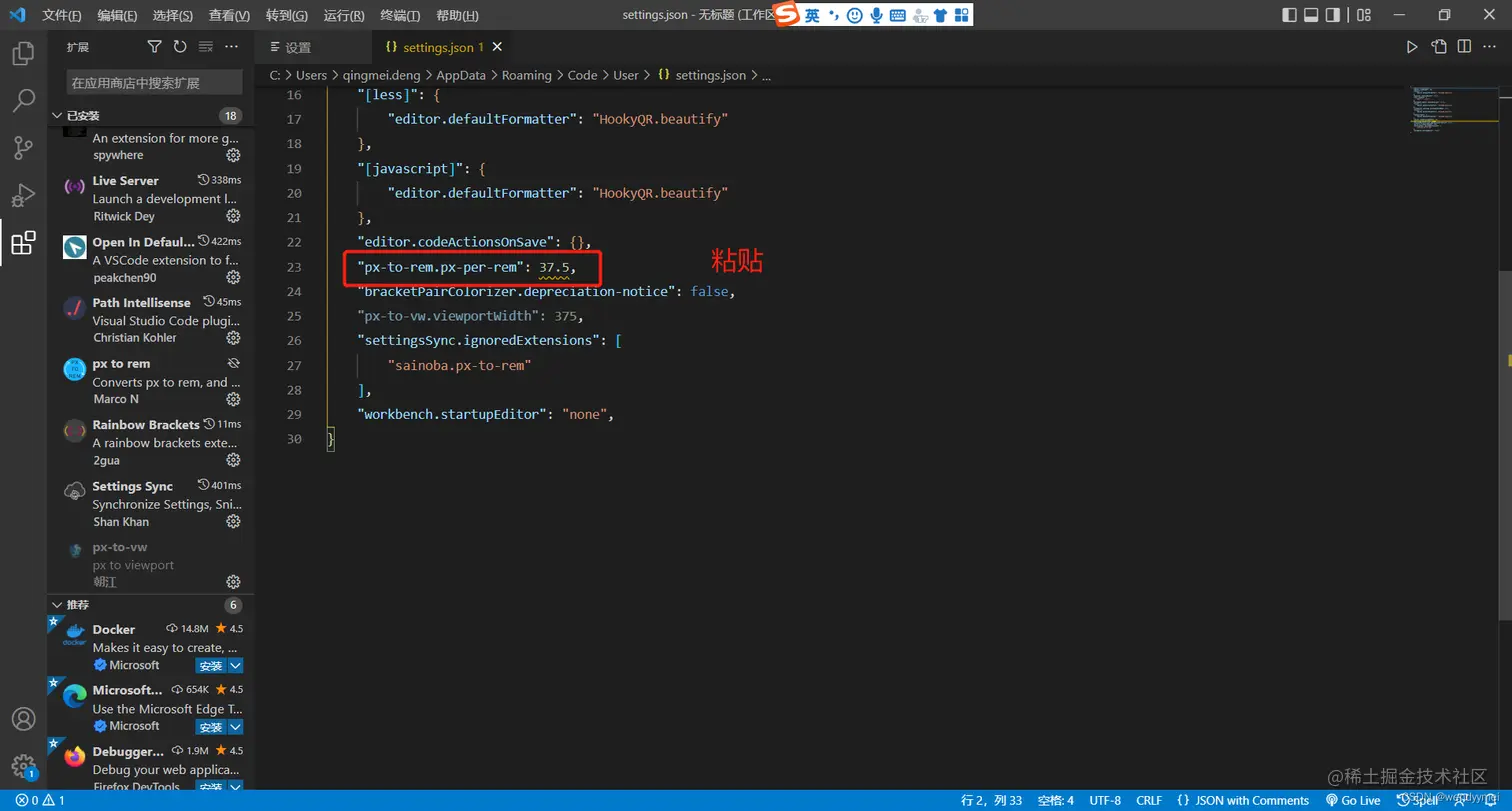This screenshot has width=1512, height=811.
Task: Refresh the extensions list
Action: tap(180, 47)
